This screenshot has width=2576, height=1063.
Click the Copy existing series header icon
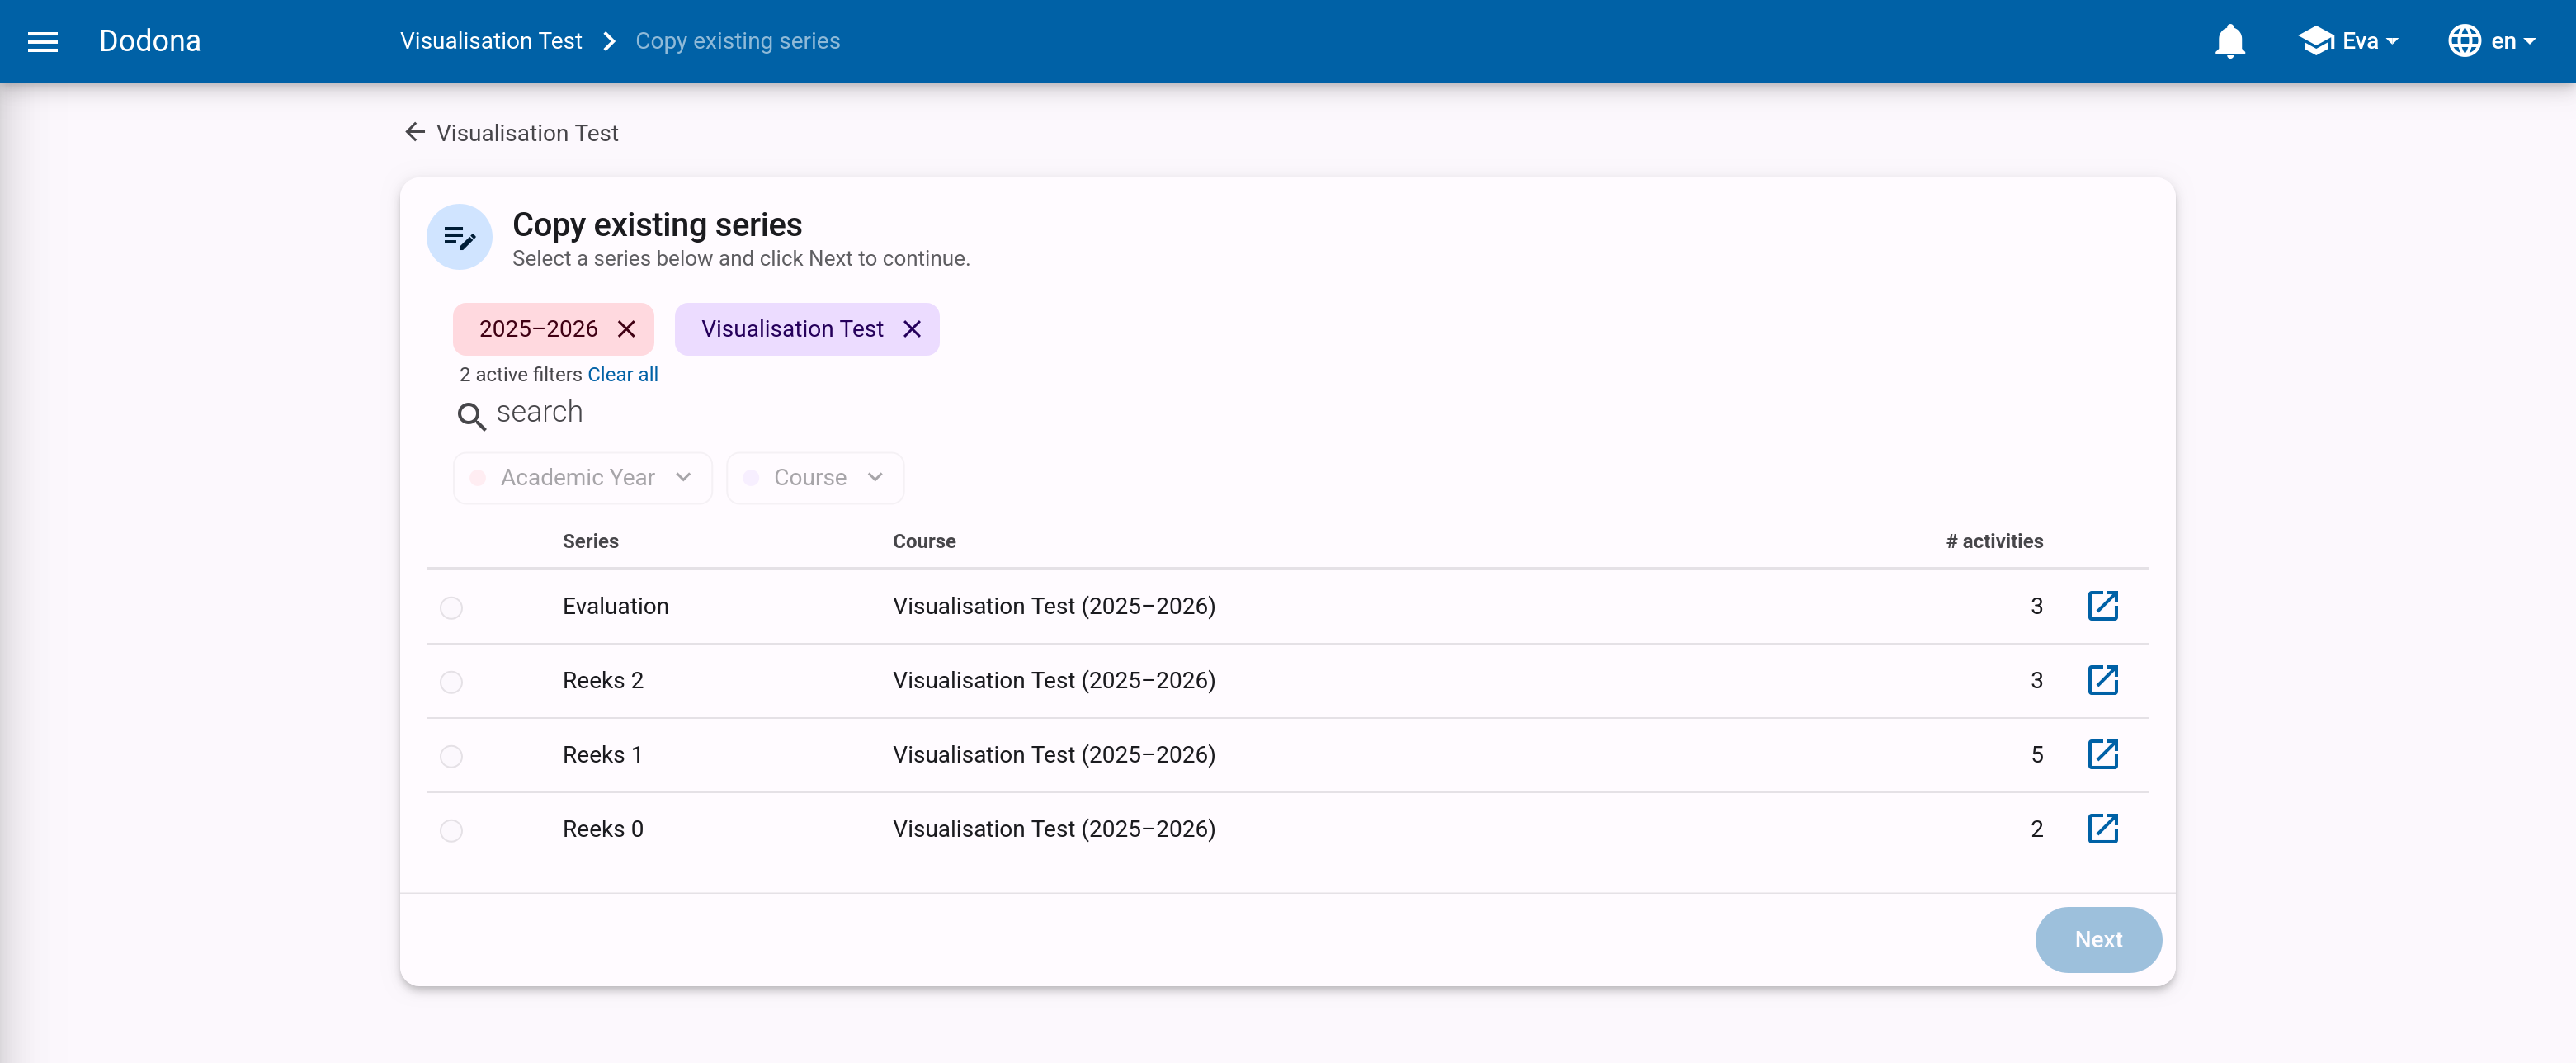coord(459,237)
